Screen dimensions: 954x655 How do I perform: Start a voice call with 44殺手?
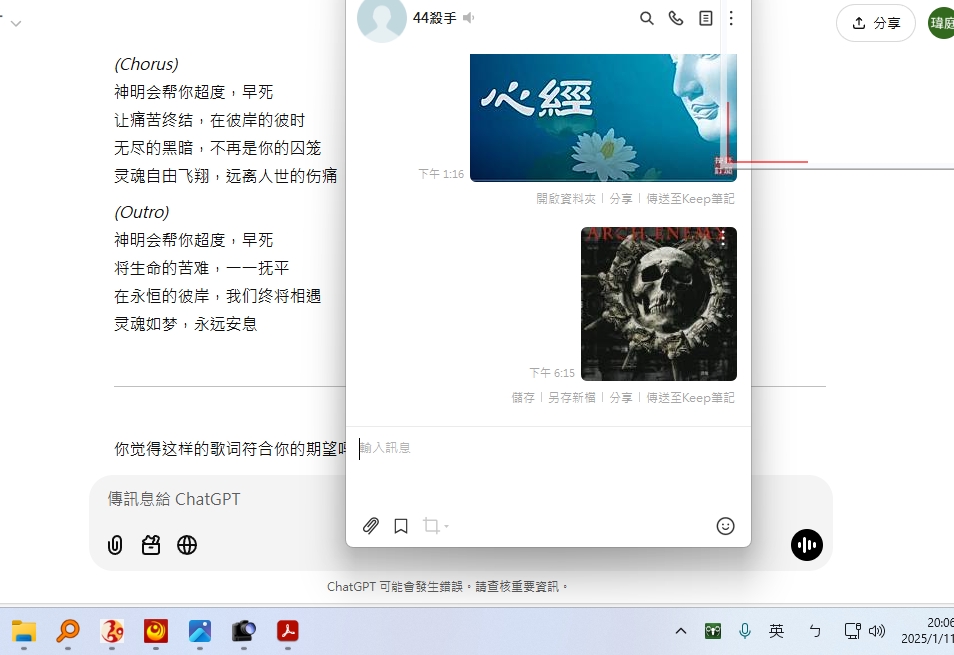tap(676, 18)
